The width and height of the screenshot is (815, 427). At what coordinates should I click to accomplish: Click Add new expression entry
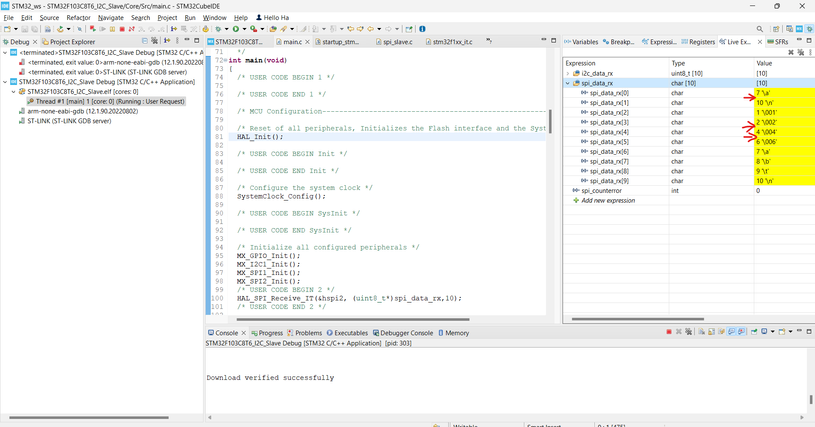pyautogui.click(x=607, y=200)
